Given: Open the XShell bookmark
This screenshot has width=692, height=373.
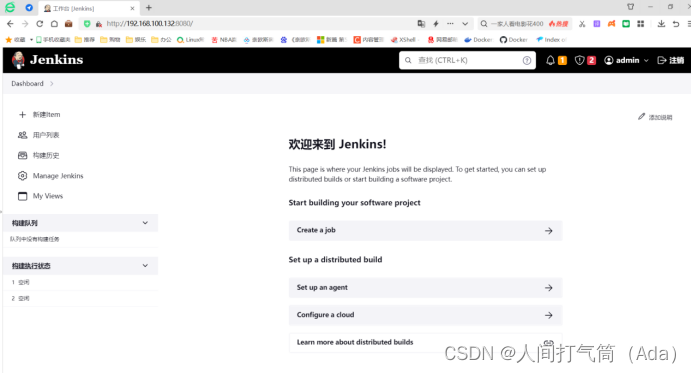Looking at the screenshot, I should pos(404,40).
